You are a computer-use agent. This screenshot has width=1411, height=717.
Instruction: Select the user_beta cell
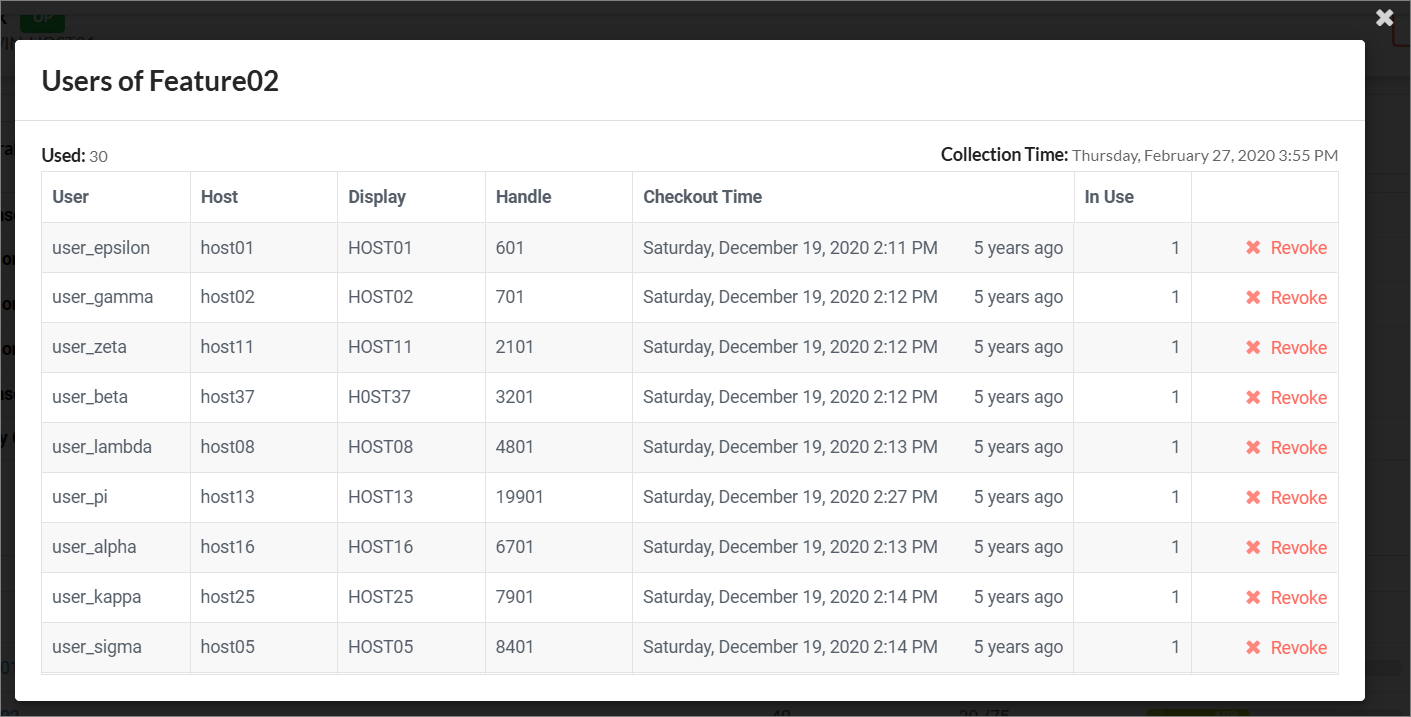coord(116,398)
